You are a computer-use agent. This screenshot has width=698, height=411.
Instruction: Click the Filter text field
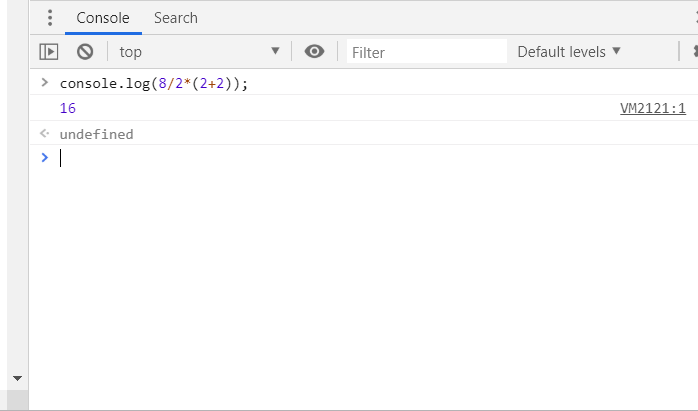pyautogui.click(x=427, y=52)
